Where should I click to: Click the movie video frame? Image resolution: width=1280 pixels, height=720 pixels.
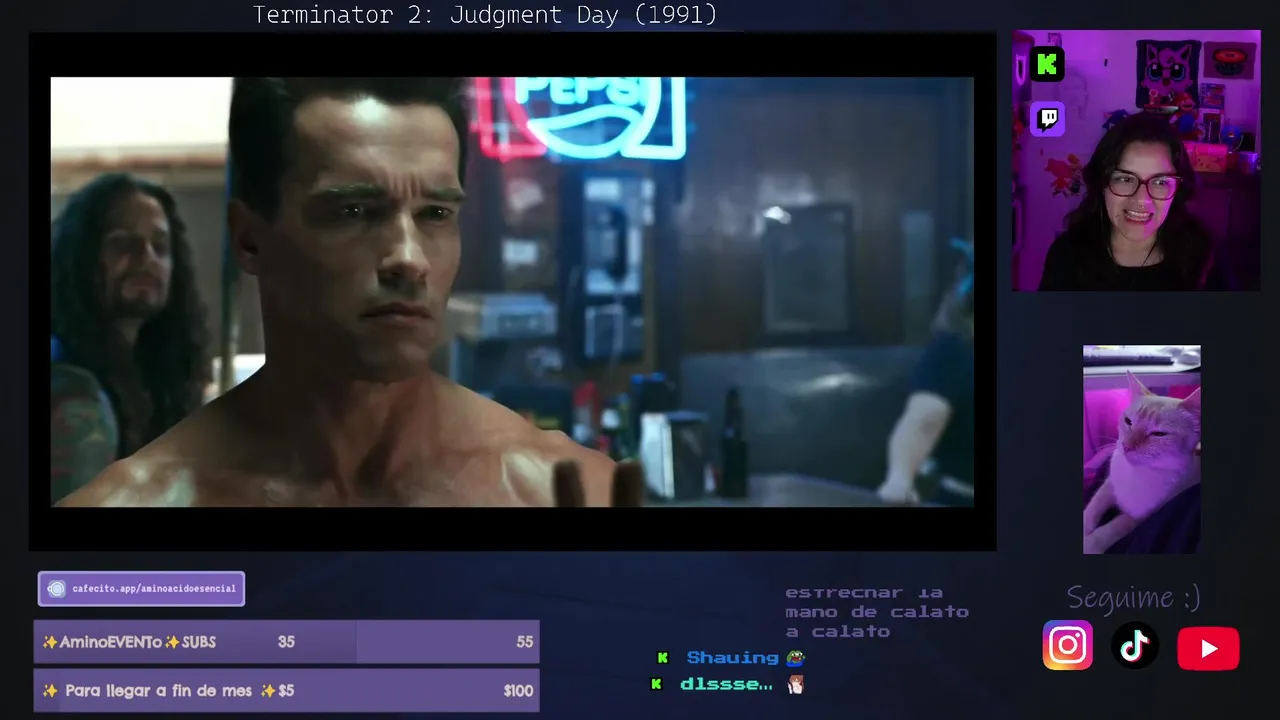(512, 292)
